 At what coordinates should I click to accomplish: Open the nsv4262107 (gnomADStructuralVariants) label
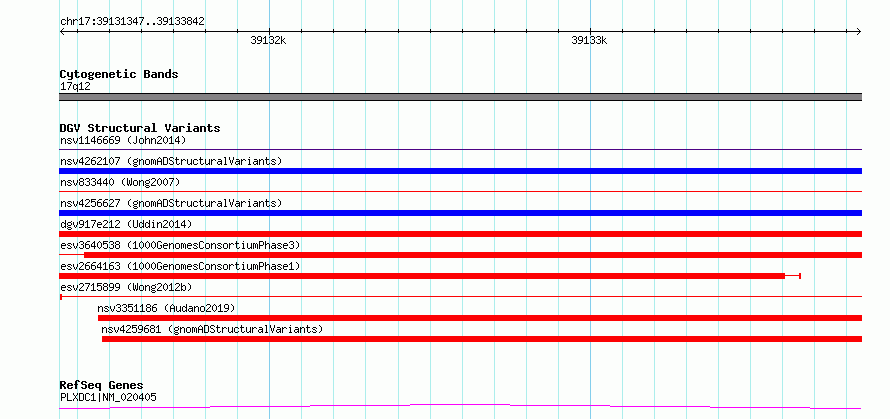tap(171, 161)
